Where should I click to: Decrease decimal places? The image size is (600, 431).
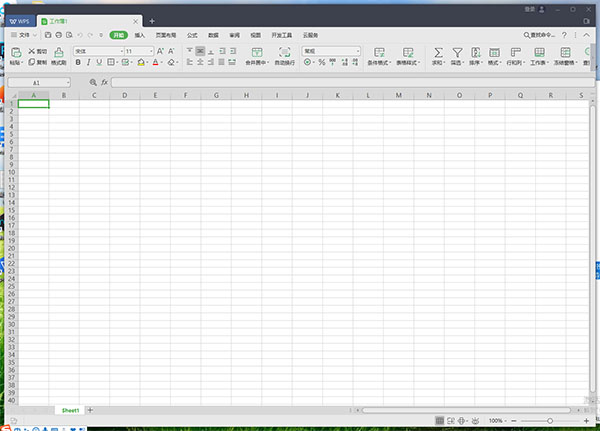click(x=355, y=62)
